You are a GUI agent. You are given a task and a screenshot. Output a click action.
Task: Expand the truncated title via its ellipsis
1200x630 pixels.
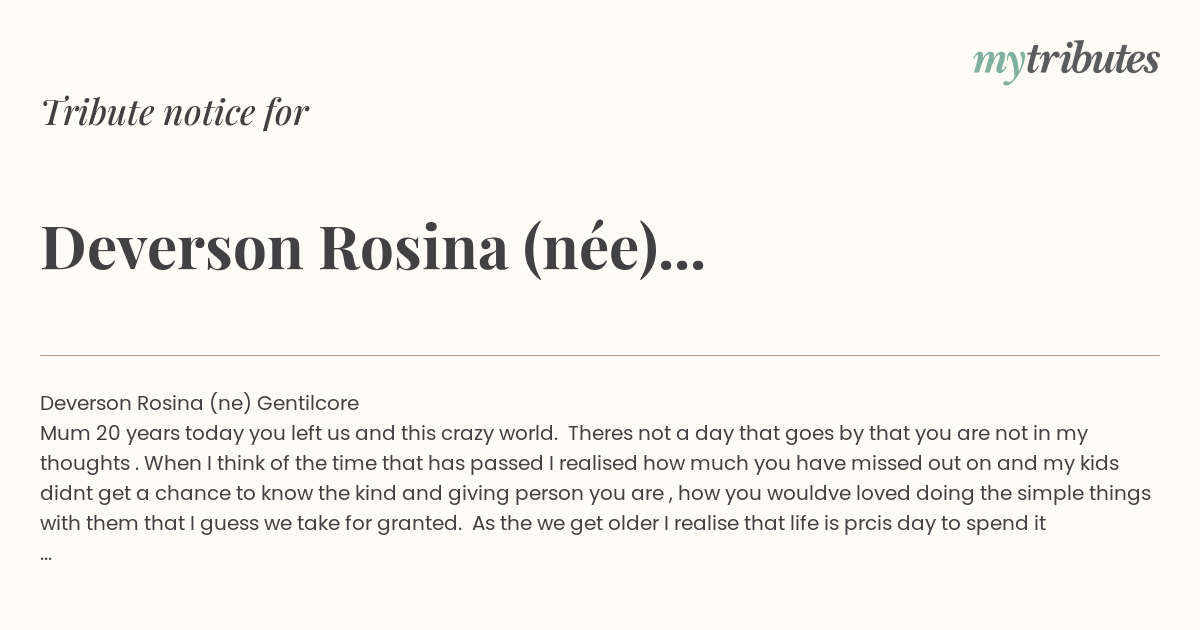683,267
